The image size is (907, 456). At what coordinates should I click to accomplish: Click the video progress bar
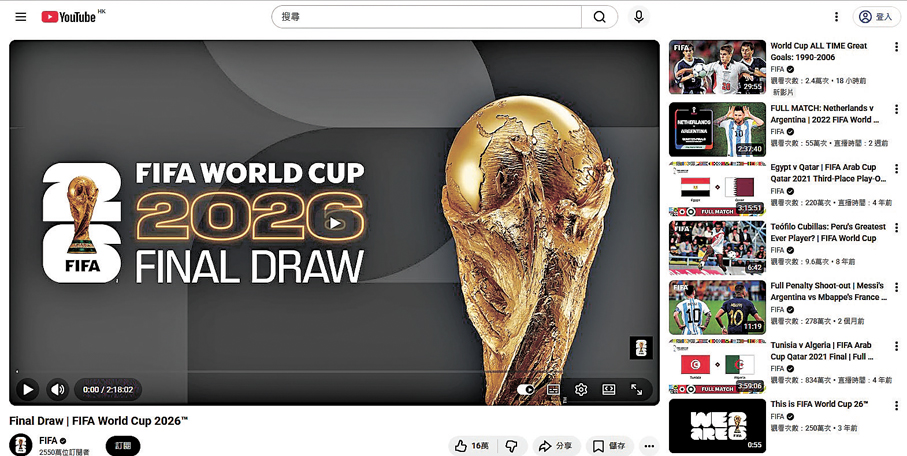tap(334, 372)
